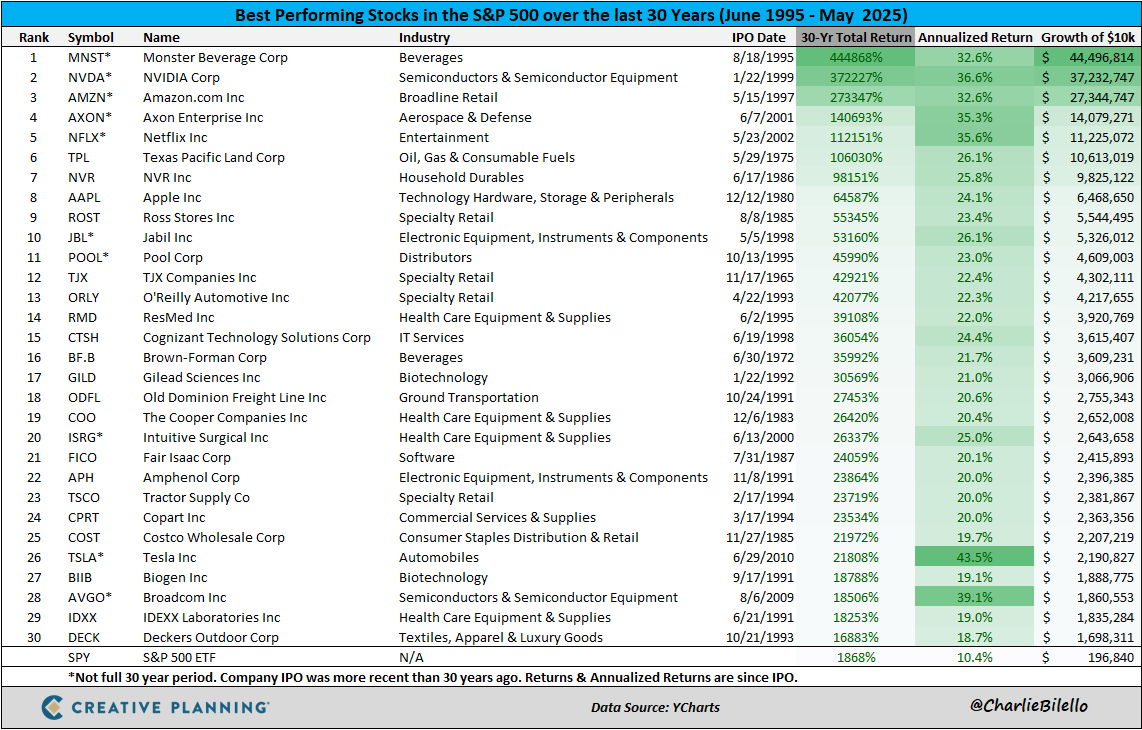Select the MNST* symbol cell
Image resolution: width=1142 pixels, height=730 pixels.
(90, 58)
